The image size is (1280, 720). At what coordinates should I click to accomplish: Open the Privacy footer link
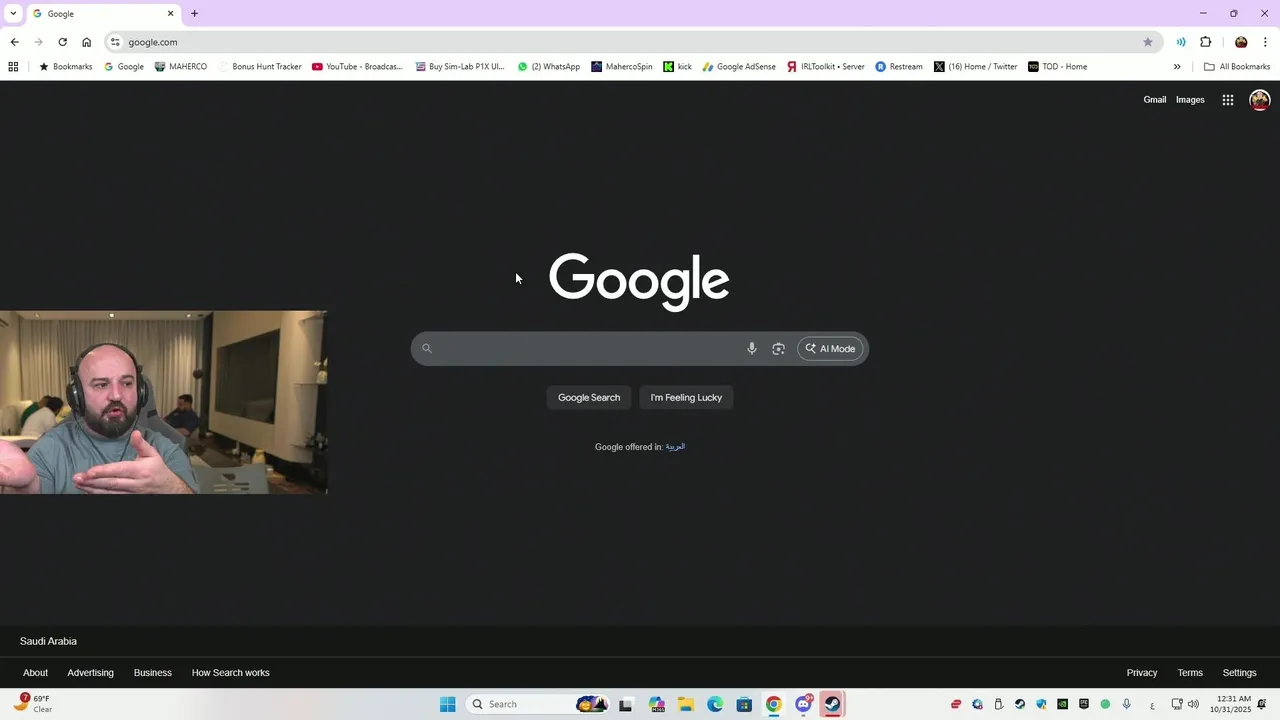pyautogui.click(x=1142, y=673)
